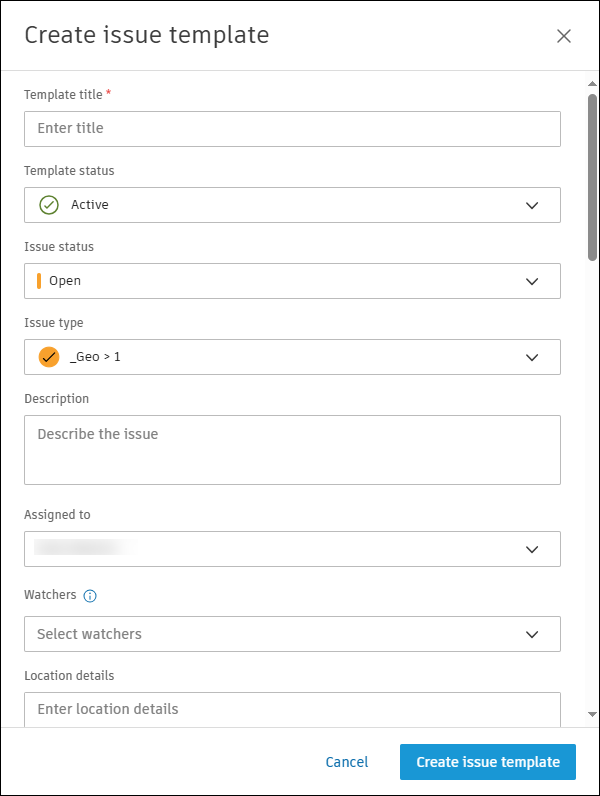Click the Watchers info icon
The height and width of the screenshot is (796, 600).
[90, 596]
